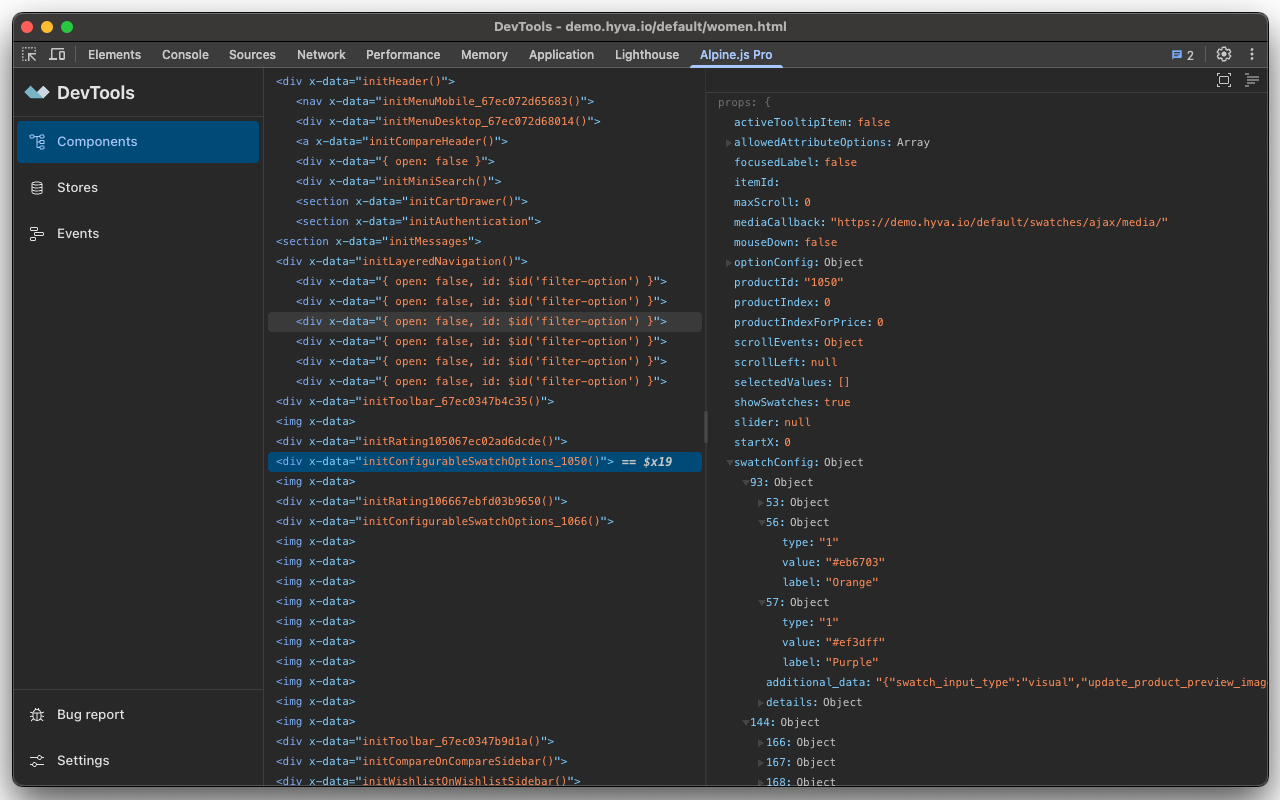Click the productId "1050" value
This screenshot has height=800, width=1280.
[x=823, y=282]
